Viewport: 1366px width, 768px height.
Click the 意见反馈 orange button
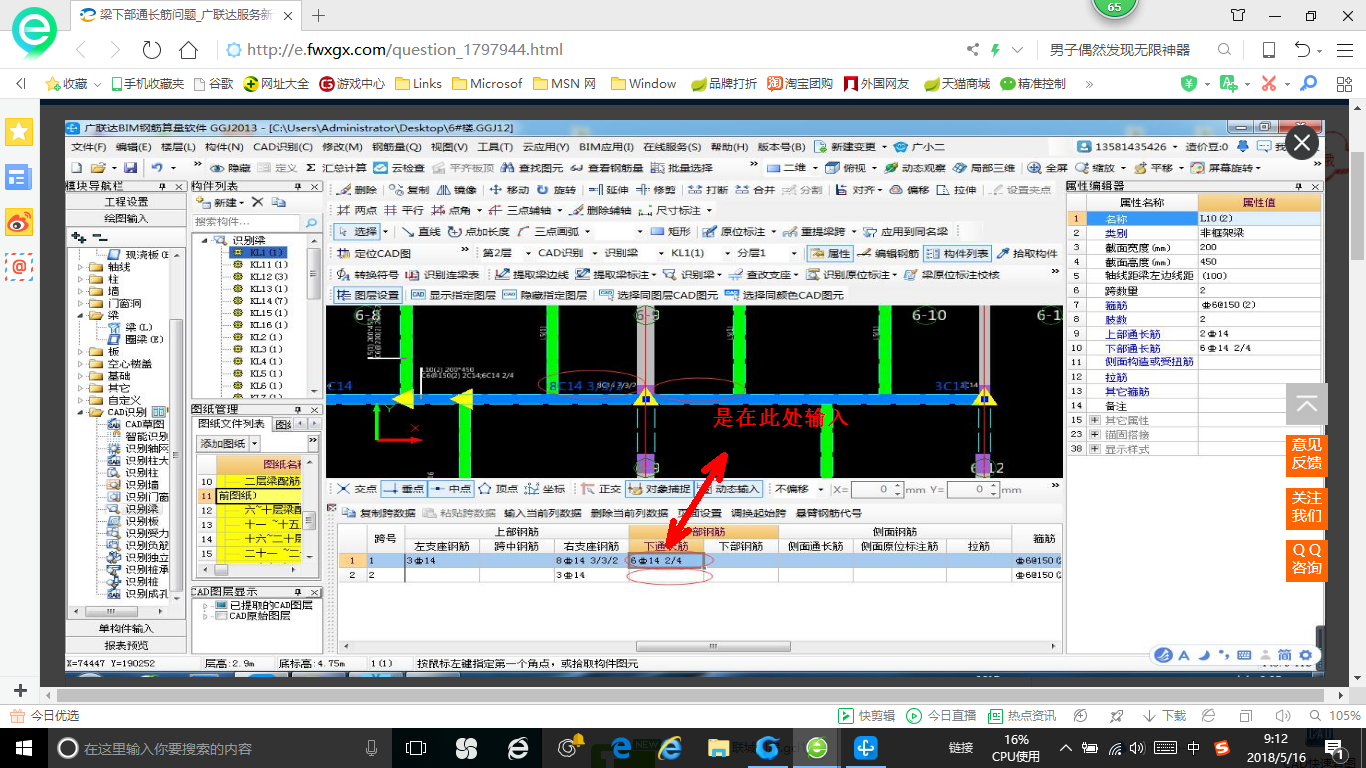[x=1306, y=454]
